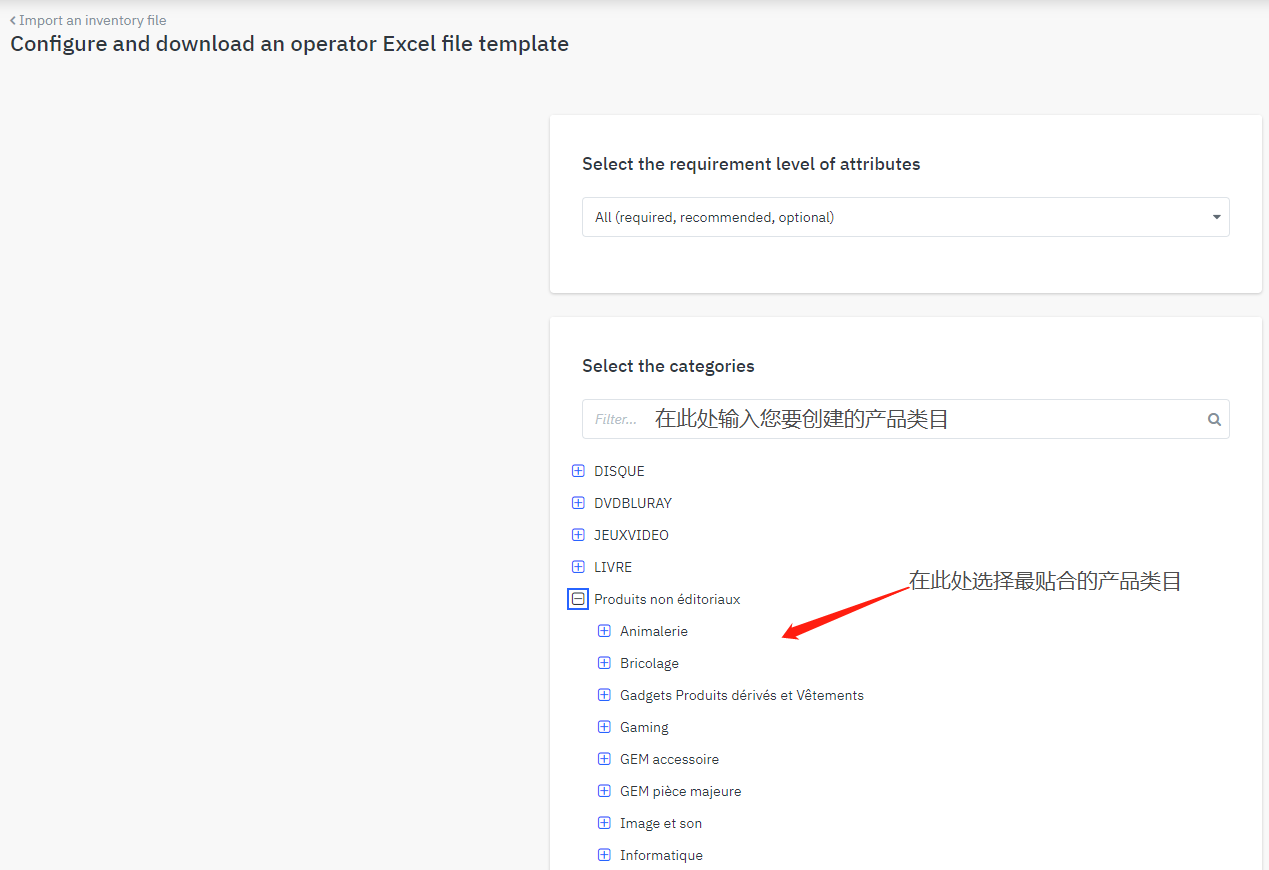Click the search magnifier icon in filter
Viewport: 1269px width, 870px height.
point(1214,420)
